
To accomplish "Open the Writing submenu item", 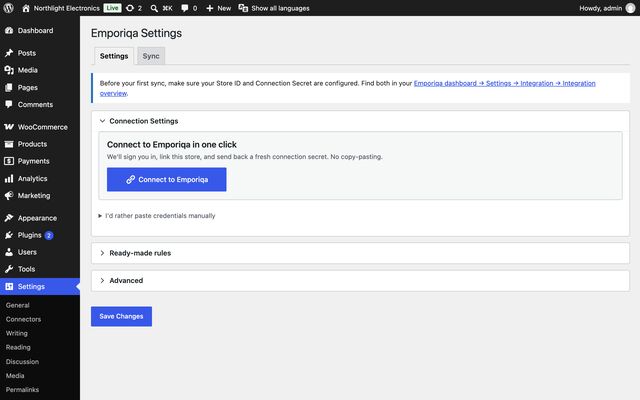I will pos(17,333).
